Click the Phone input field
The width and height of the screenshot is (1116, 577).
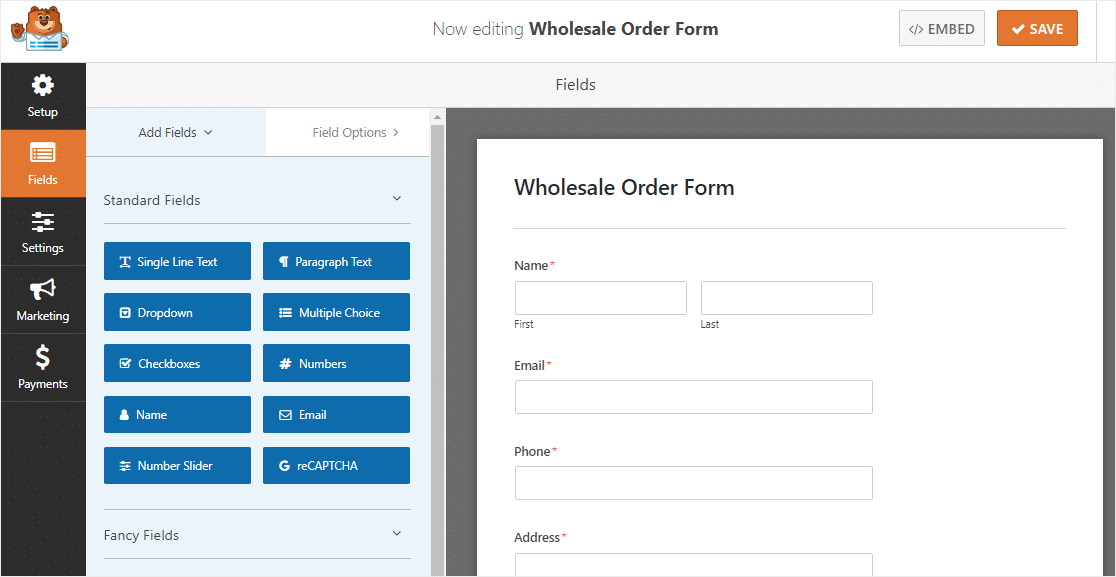(694, 483)
